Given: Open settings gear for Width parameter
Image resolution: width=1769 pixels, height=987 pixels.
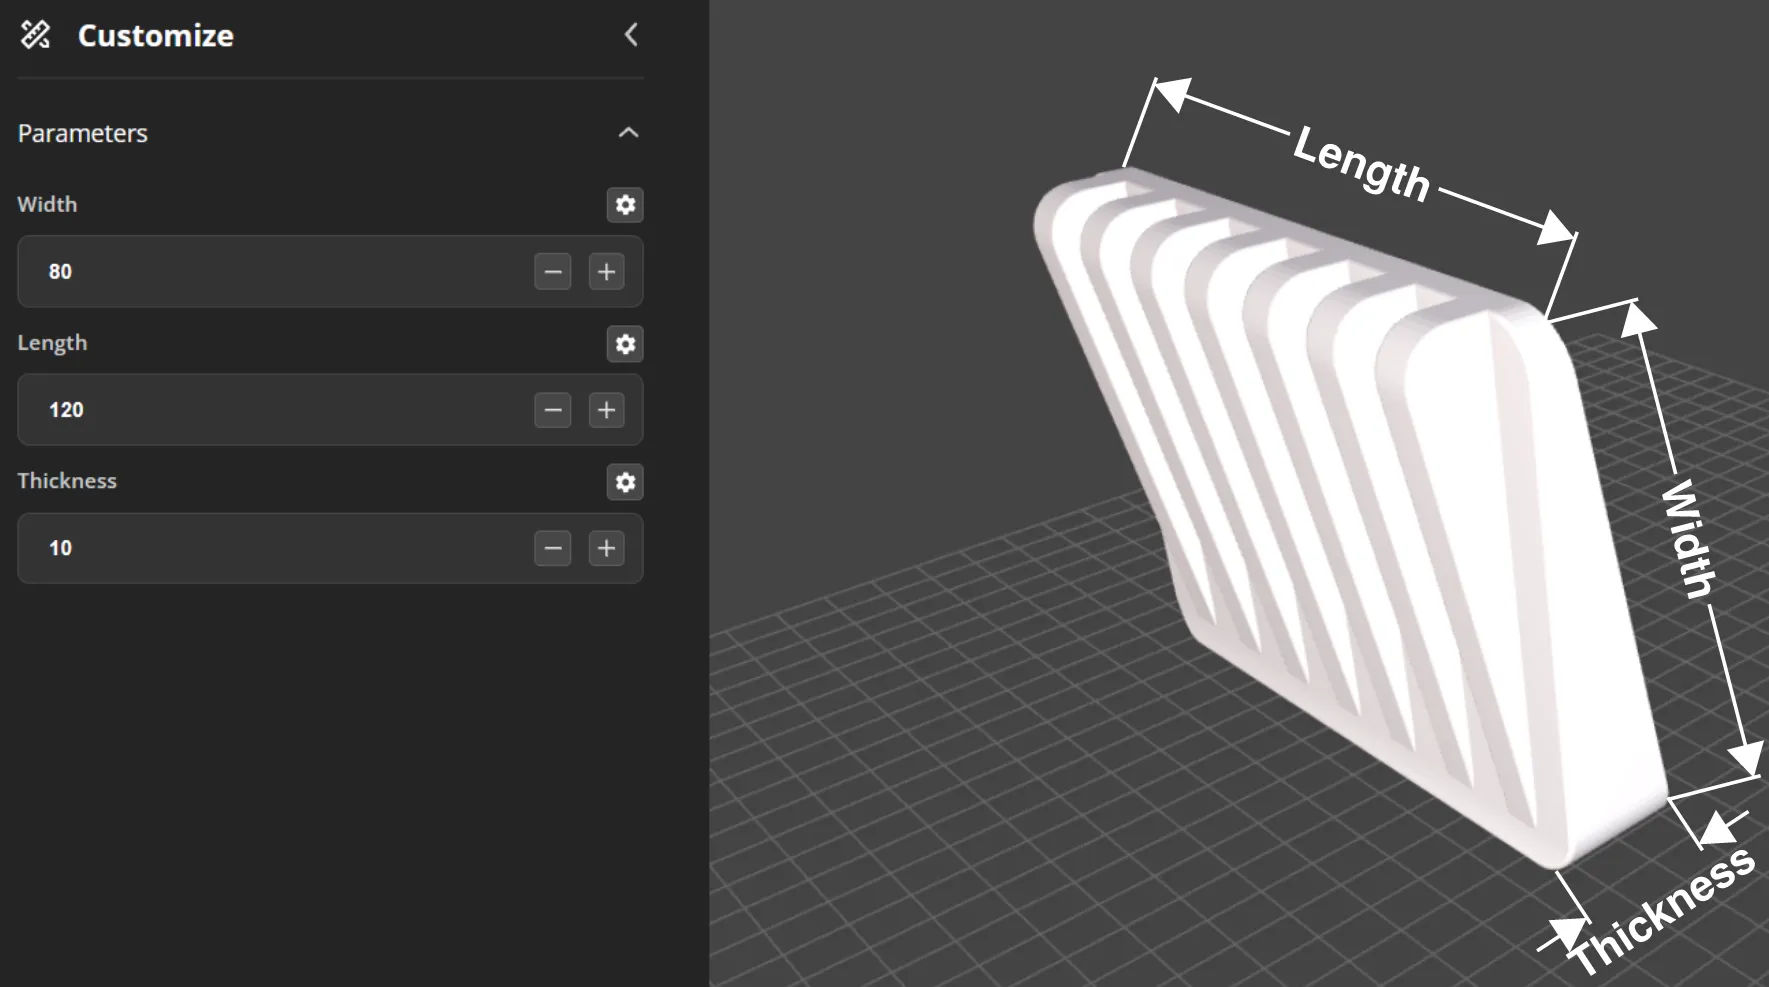Looking at the screenshot, I should point(625,205).
